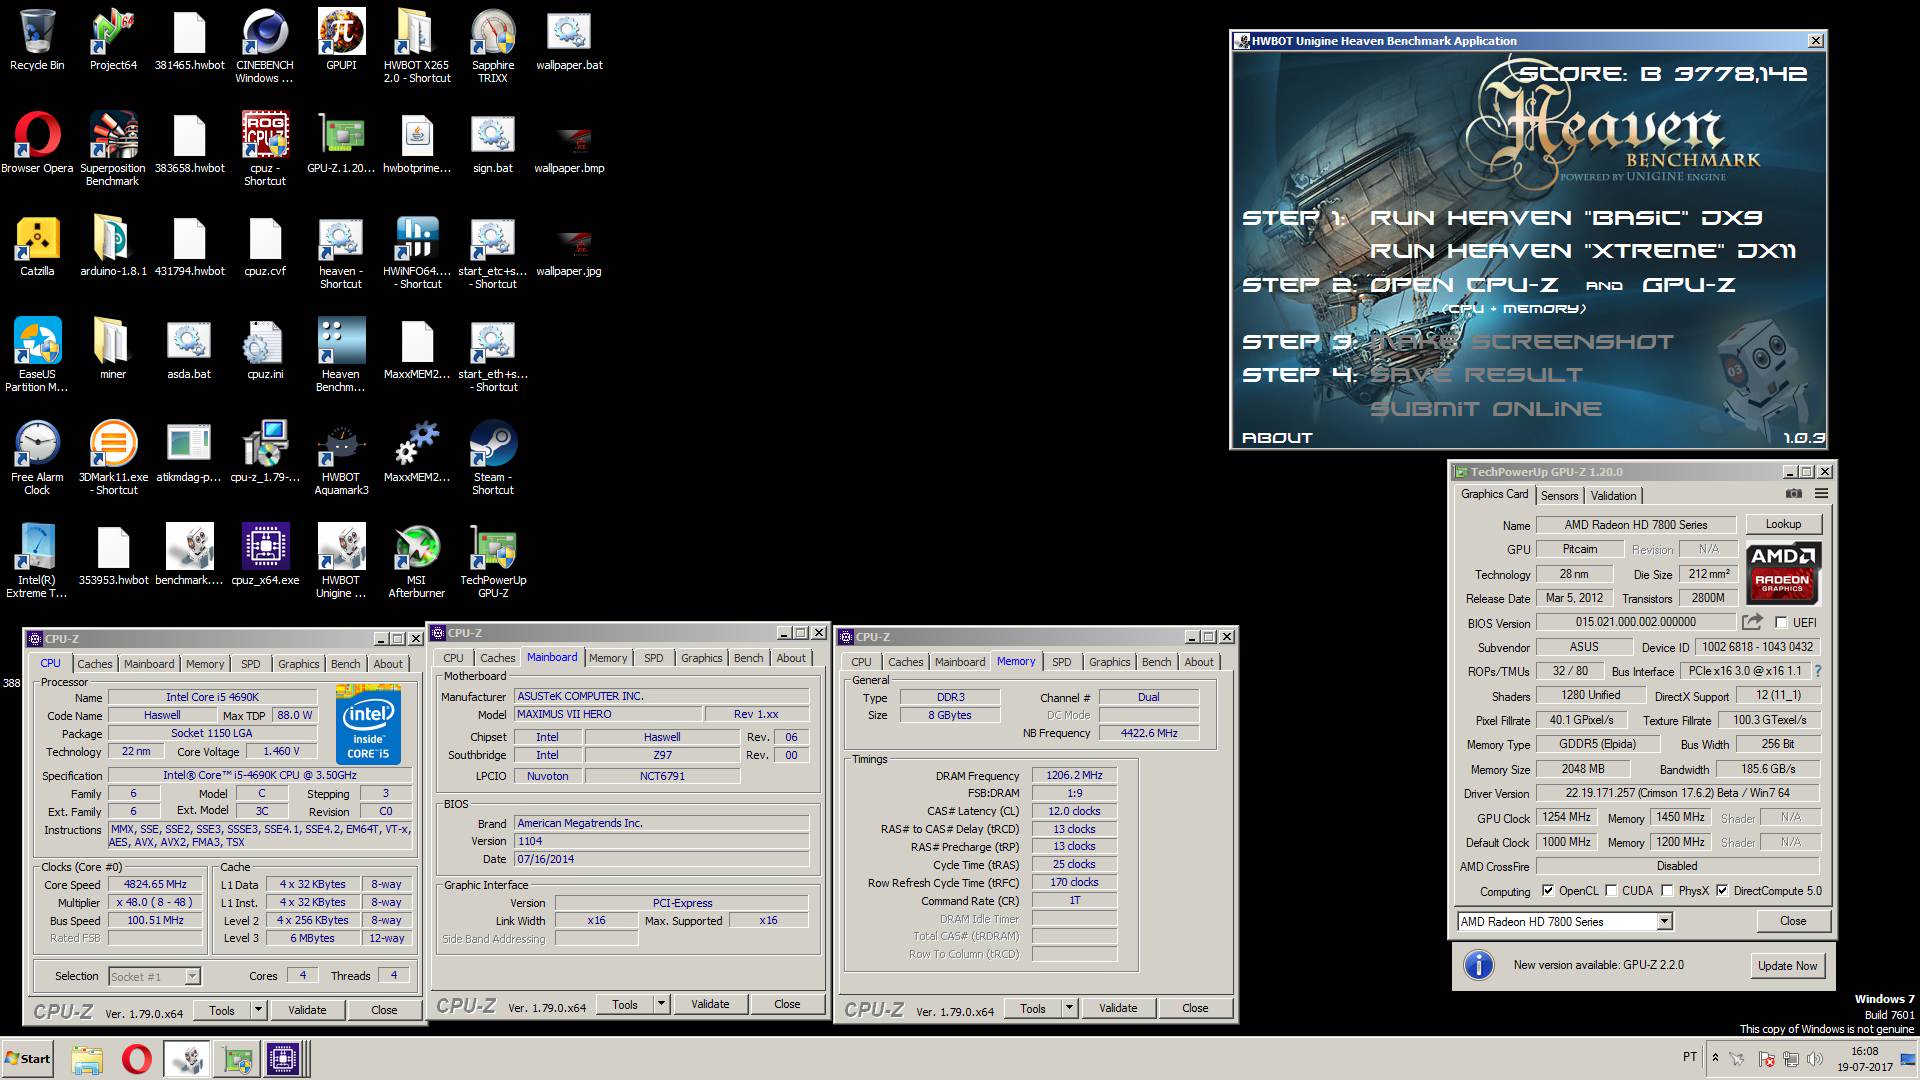This screenshot has width=1920, height=1080.
Task: Click the PT language indicator in taskbar
Action: pyautogui.click(x=1690, y=1057)
